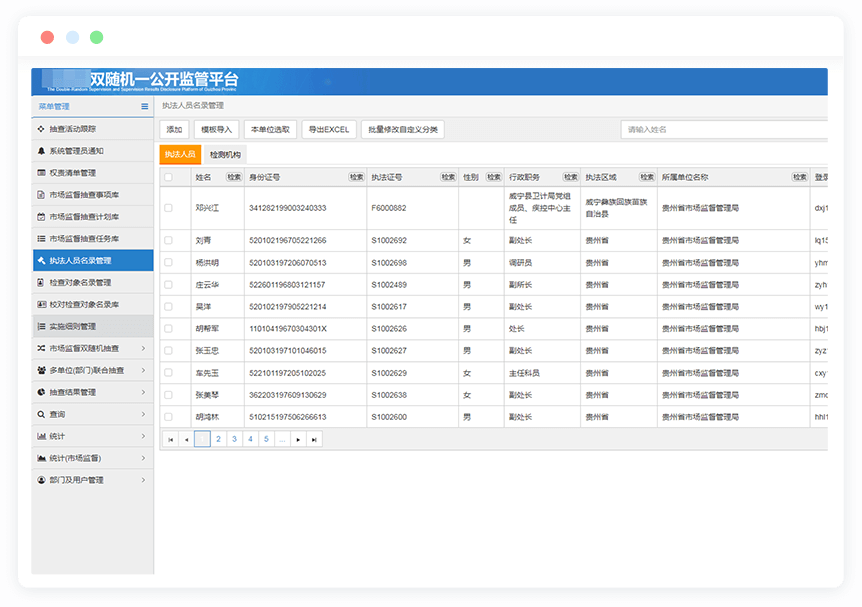Check the select-all checkbox in table header
Viewport: 862px width, 607px height.
[168, 177]
